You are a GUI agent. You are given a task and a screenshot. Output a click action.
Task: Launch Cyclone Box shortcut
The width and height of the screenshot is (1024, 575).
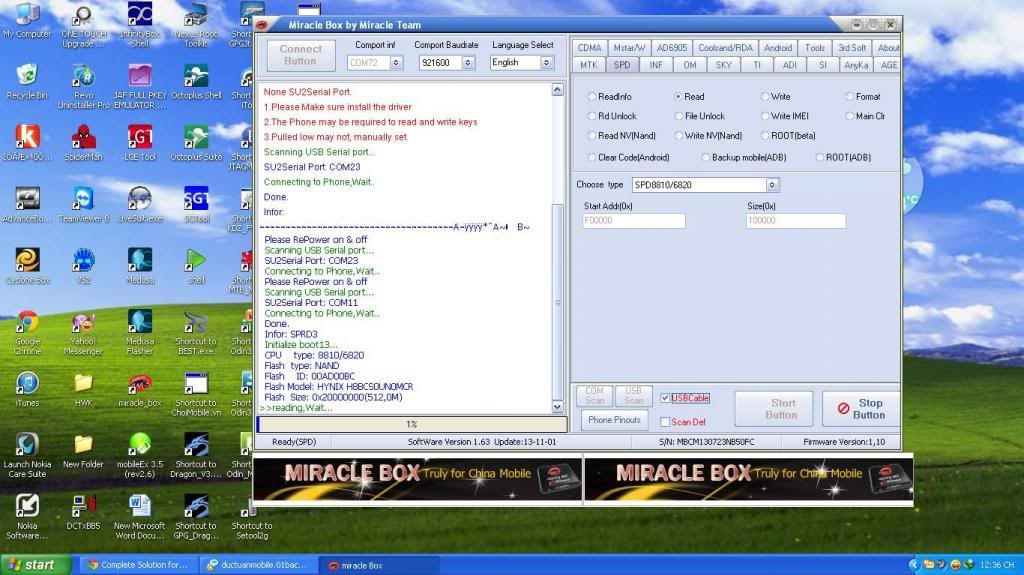pyautogui.click(x=27, y=266)
